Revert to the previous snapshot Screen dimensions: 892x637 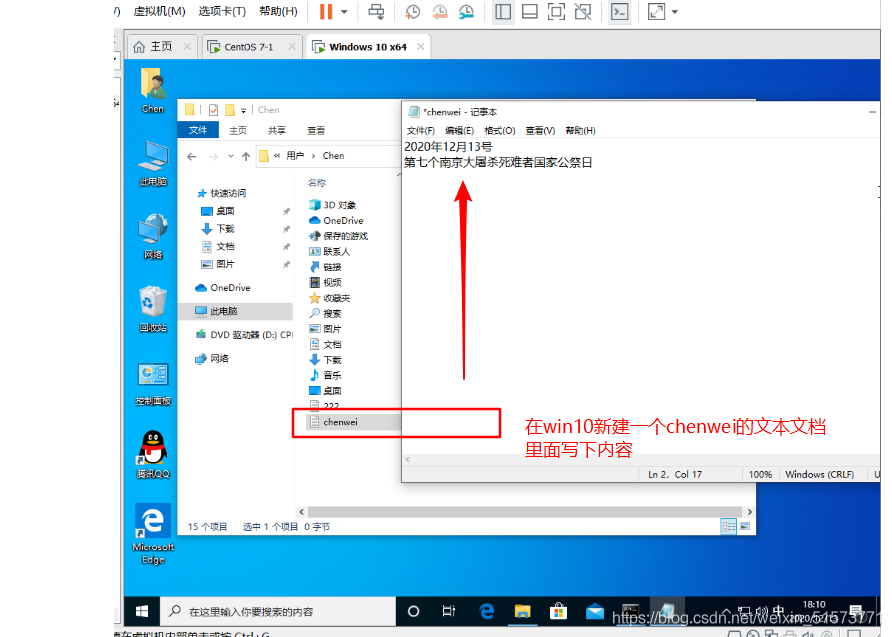point(439,11)
